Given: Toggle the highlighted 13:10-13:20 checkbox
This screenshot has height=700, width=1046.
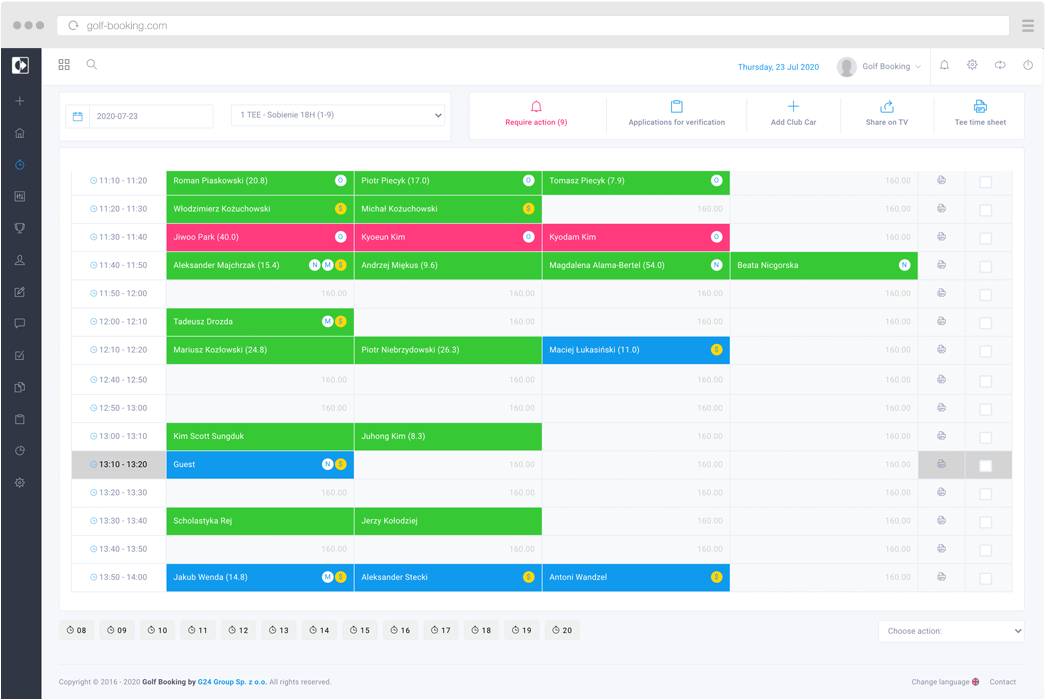Looking at the screenshot, I should point(985,464).
